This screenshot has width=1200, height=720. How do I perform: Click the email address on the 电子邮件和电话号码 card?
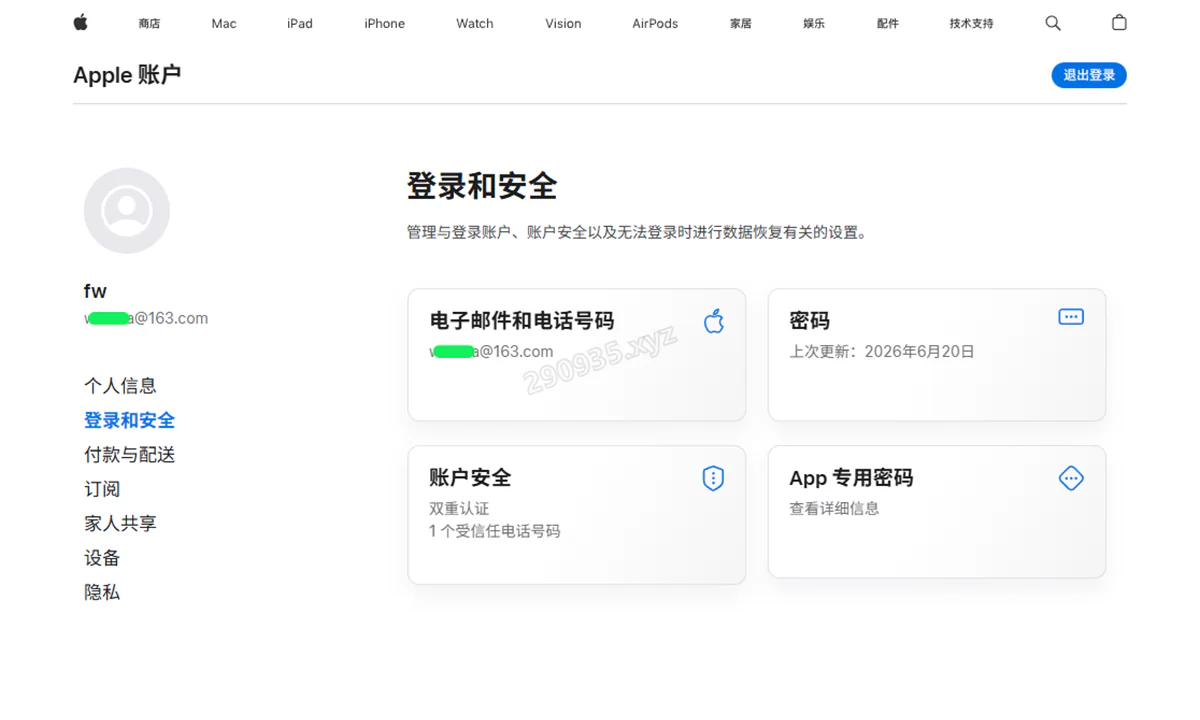click(x=491, y=352)
